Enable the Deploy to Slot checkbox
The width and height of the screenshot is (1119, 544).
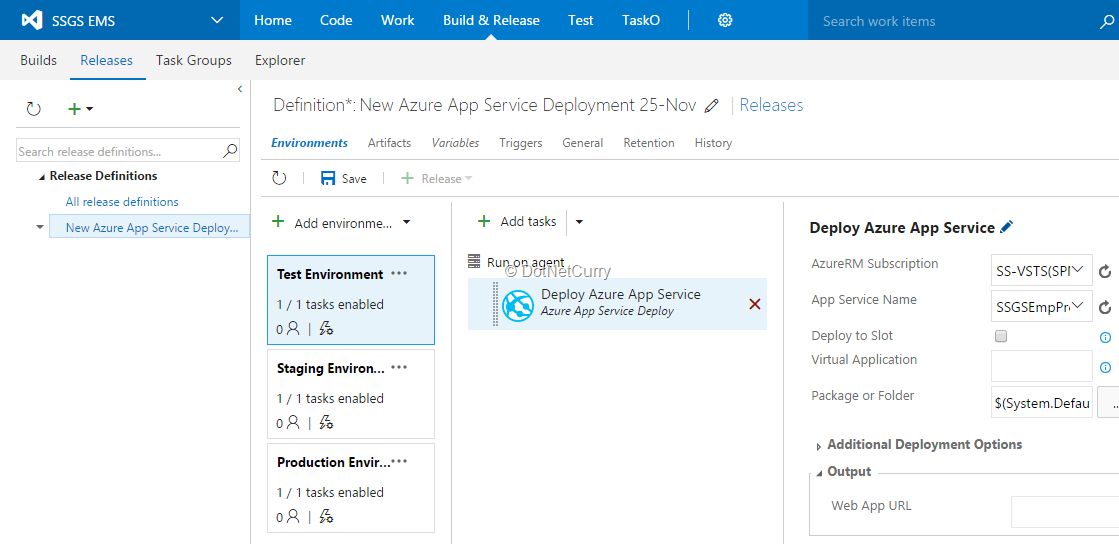click(x=1001, y=336)
